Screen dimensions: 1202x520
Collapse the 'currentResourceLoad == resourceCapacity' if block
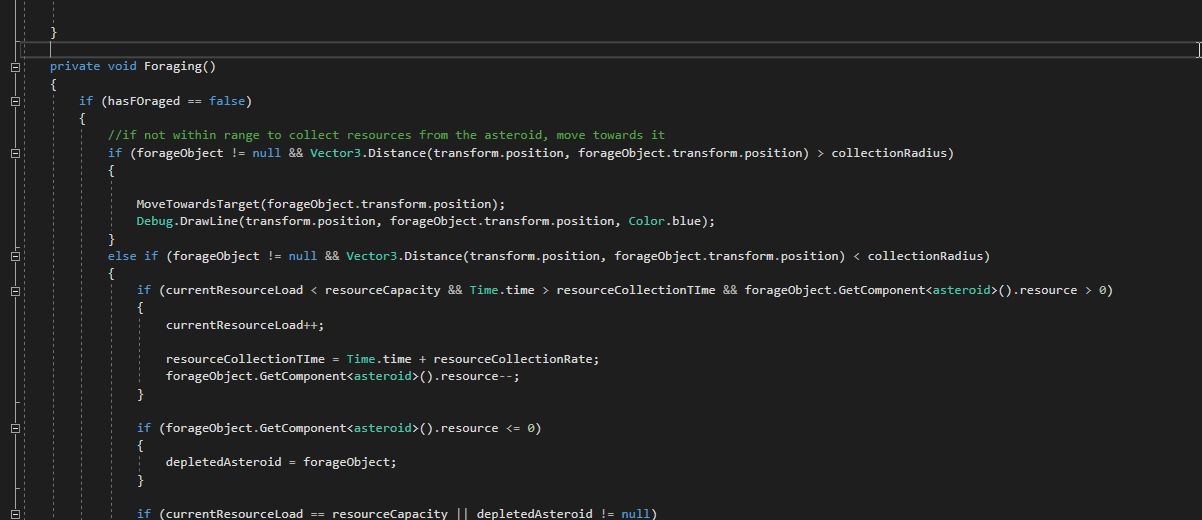(15, 513)
